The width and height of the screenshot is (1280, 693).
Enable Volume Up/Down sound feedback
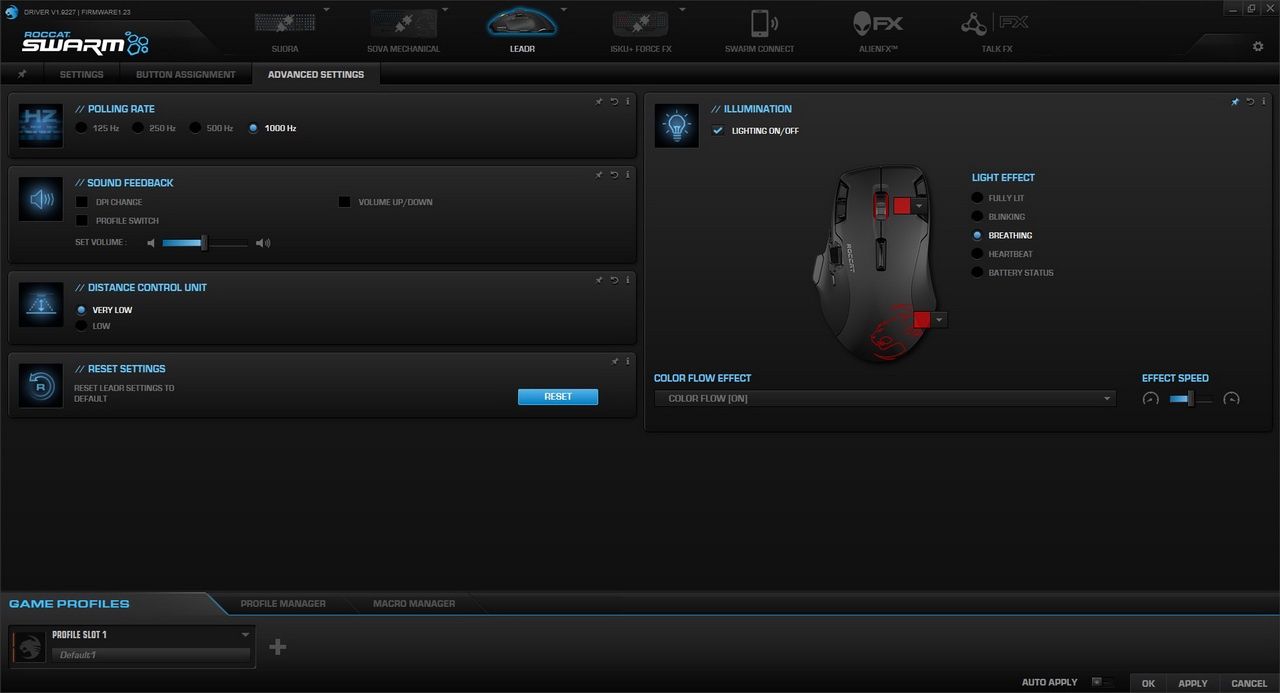(x=344, y=202)
